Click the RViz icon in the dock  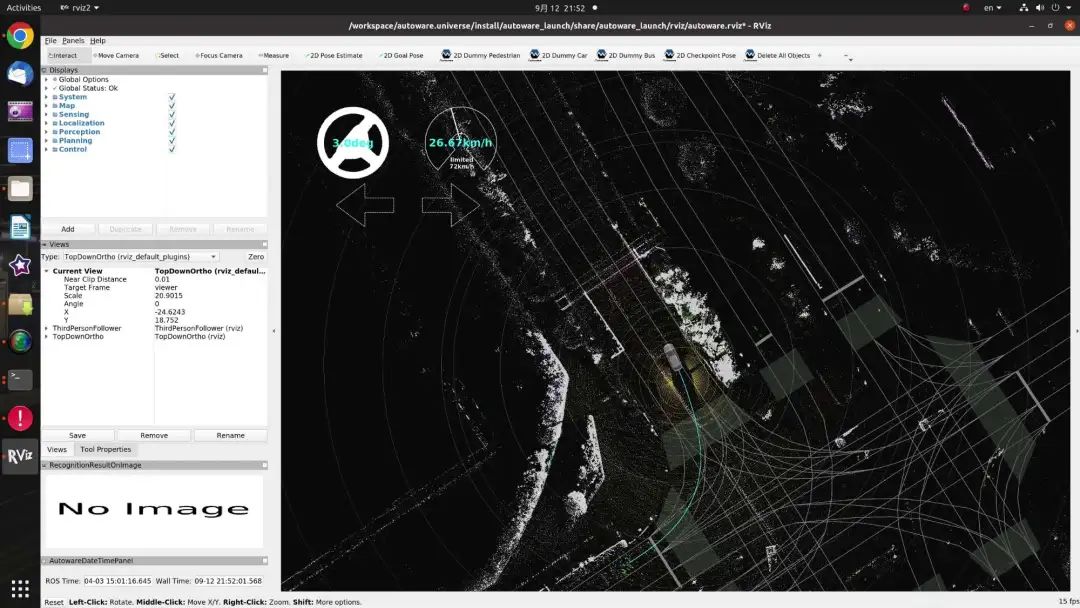pyautogui.click(x=20, y=456)
